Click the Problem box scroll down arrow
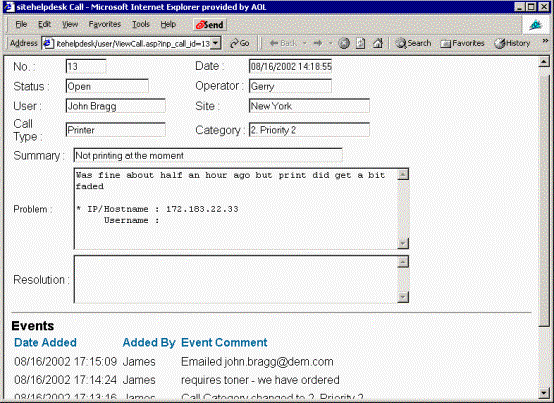Viewport: 554px width, 403px height. (x=403, y=243)
